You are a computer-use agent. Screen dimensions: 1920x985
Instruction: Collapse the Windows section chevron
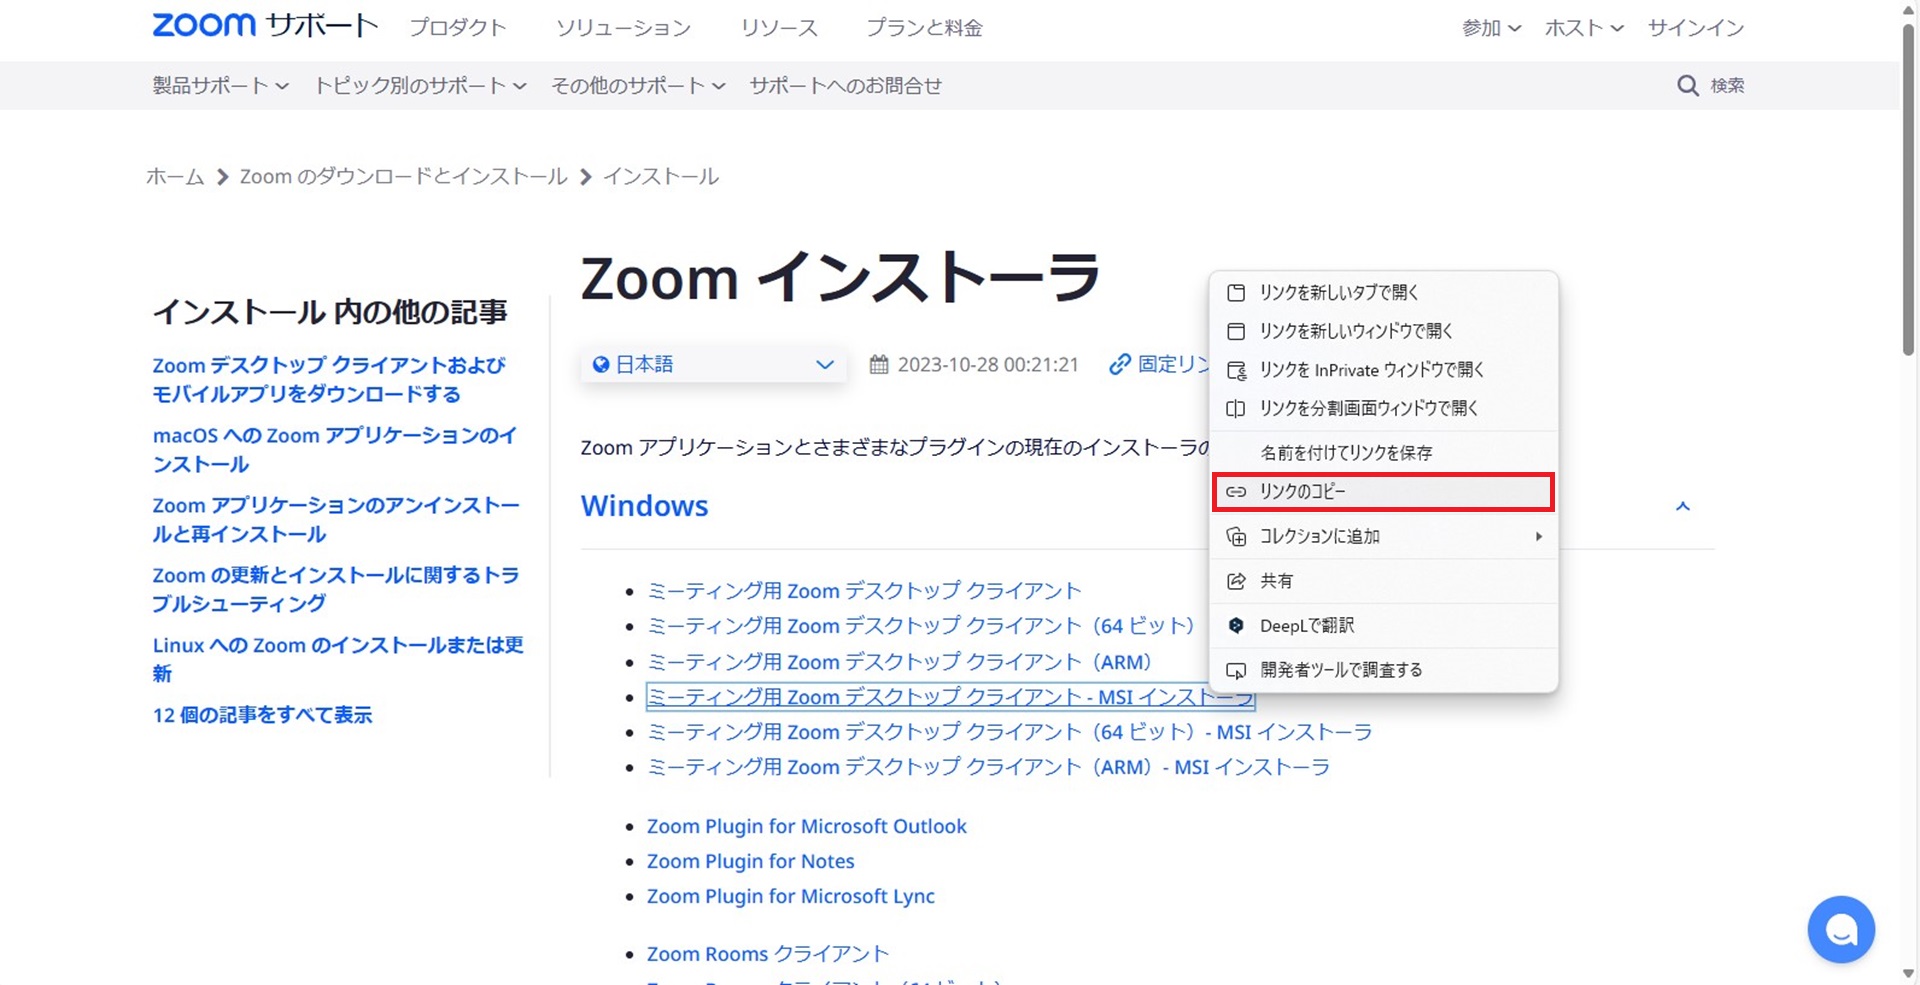[x=1683, y=507]
